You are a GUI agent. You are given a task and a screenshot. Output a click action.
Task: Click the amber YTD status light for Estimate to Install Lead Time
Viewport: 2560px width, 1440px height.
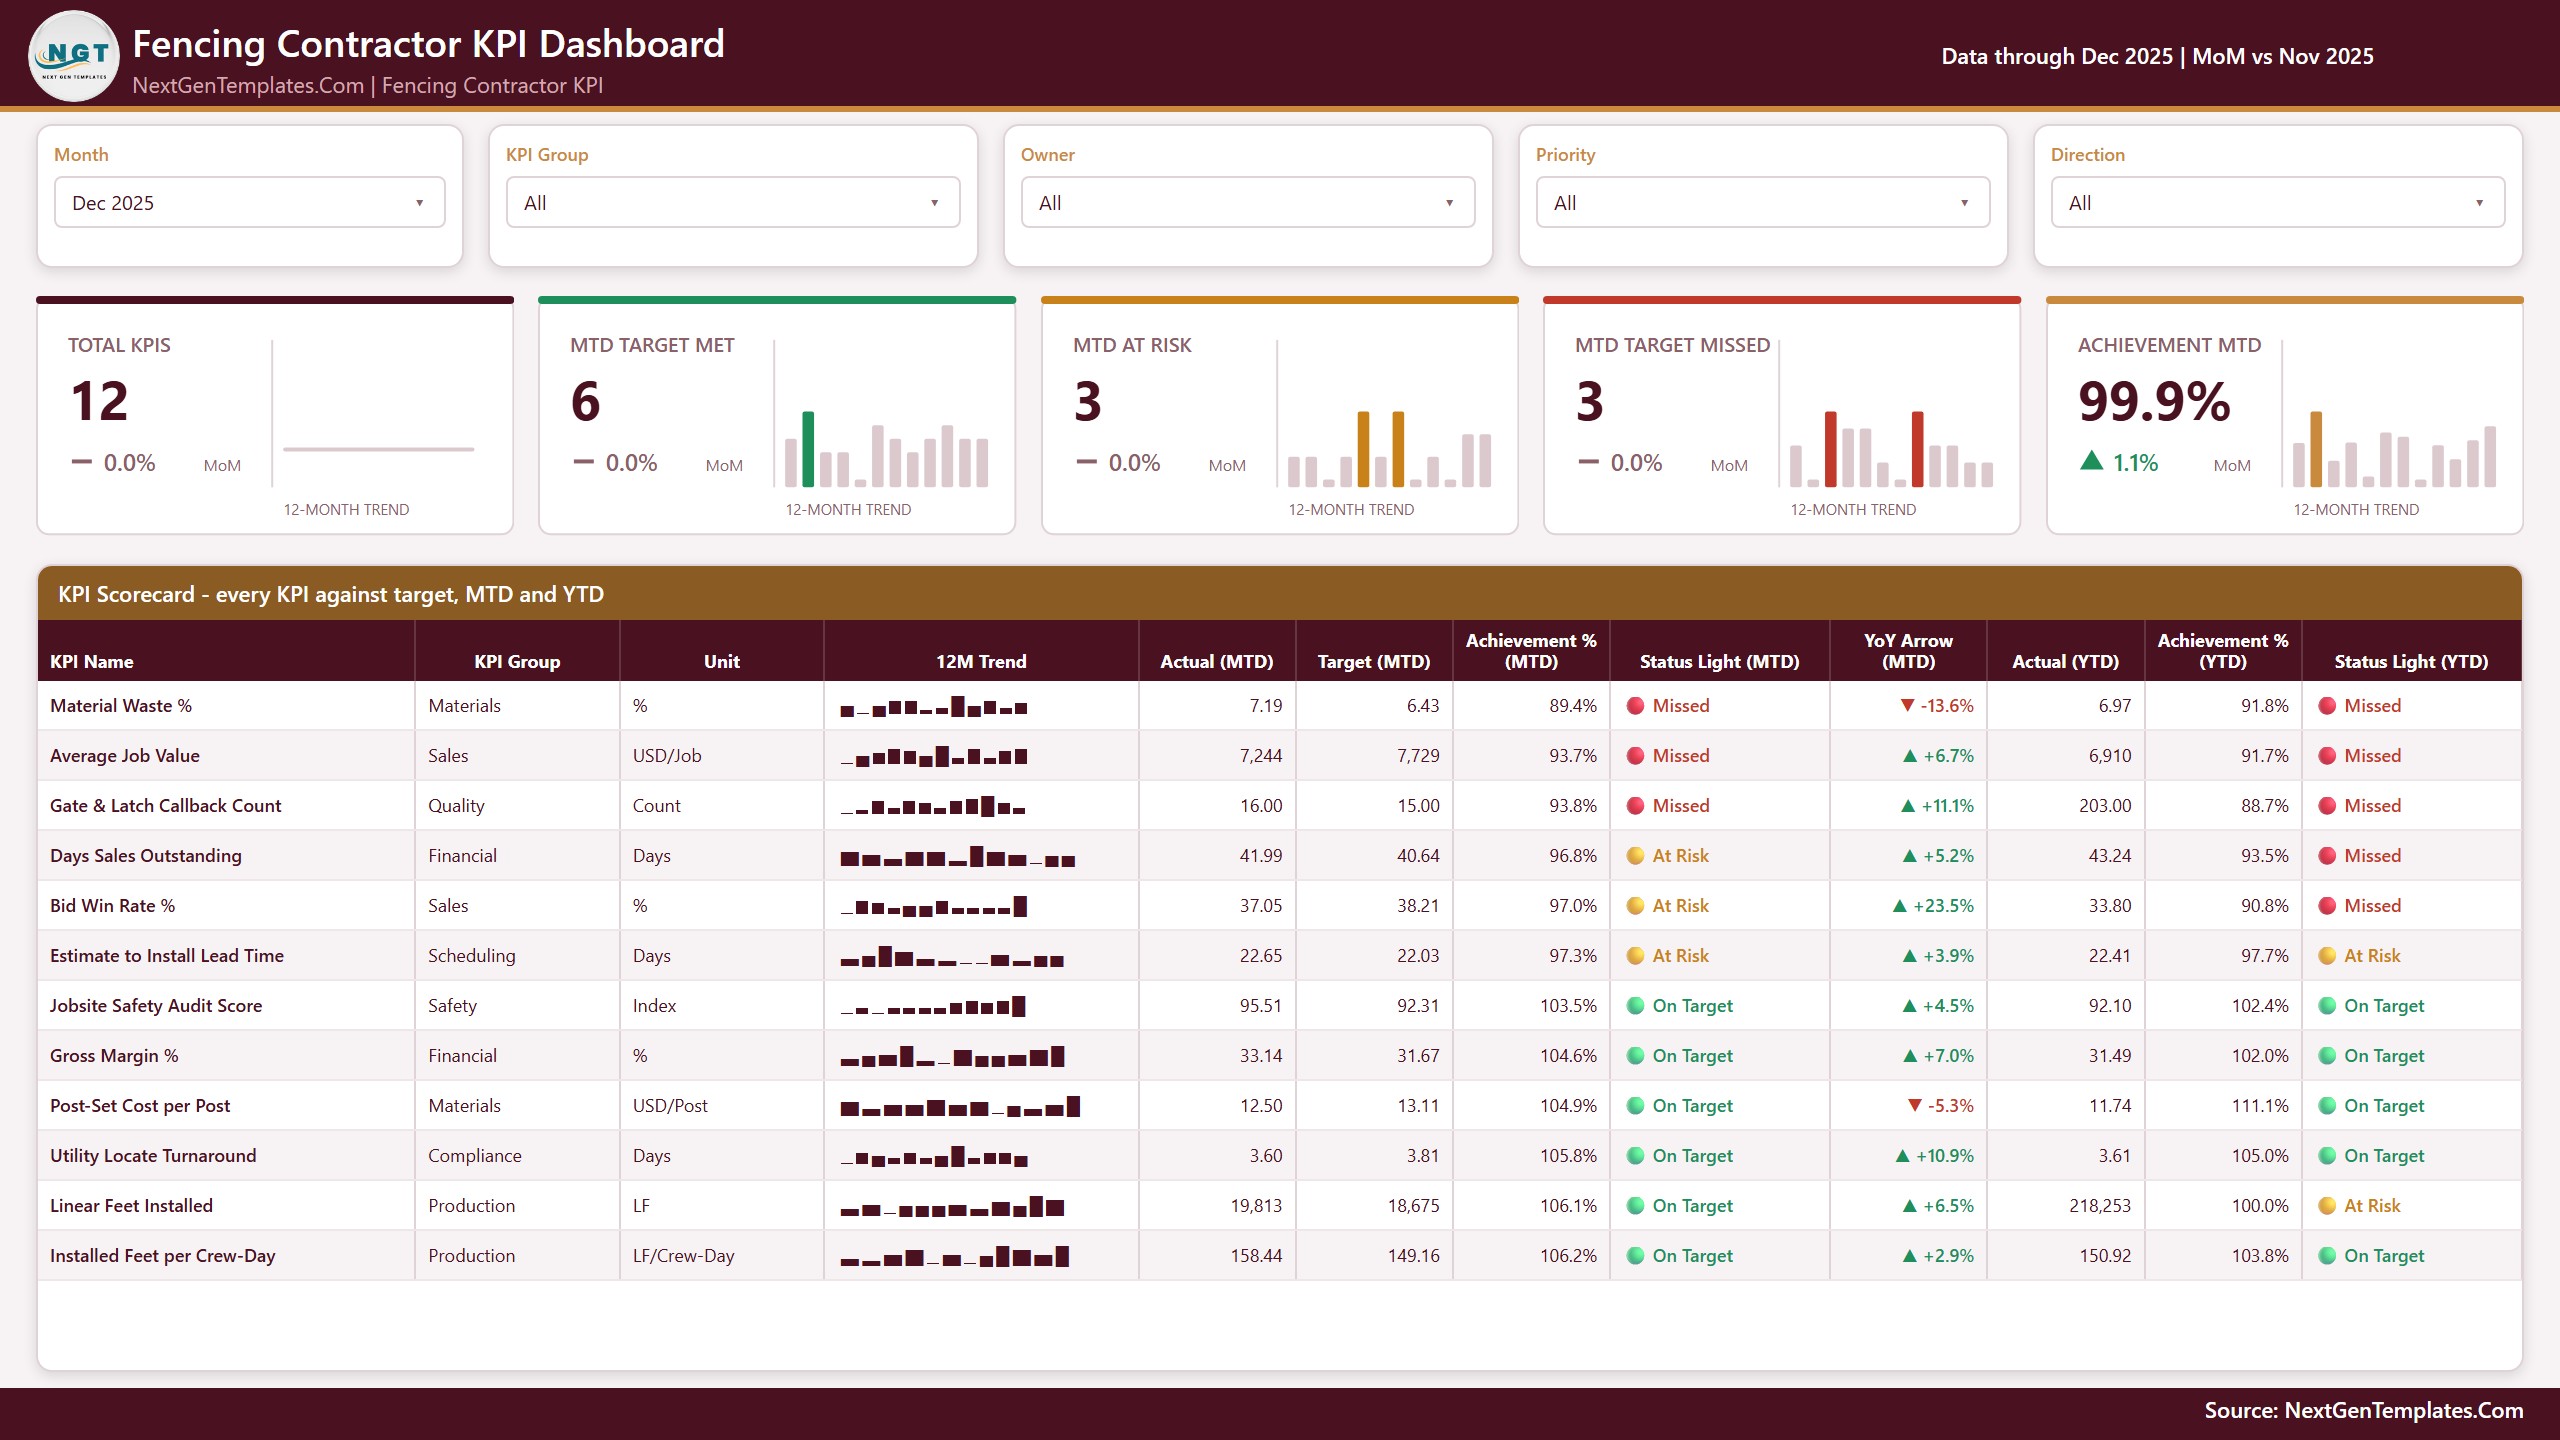(2327, 956)
